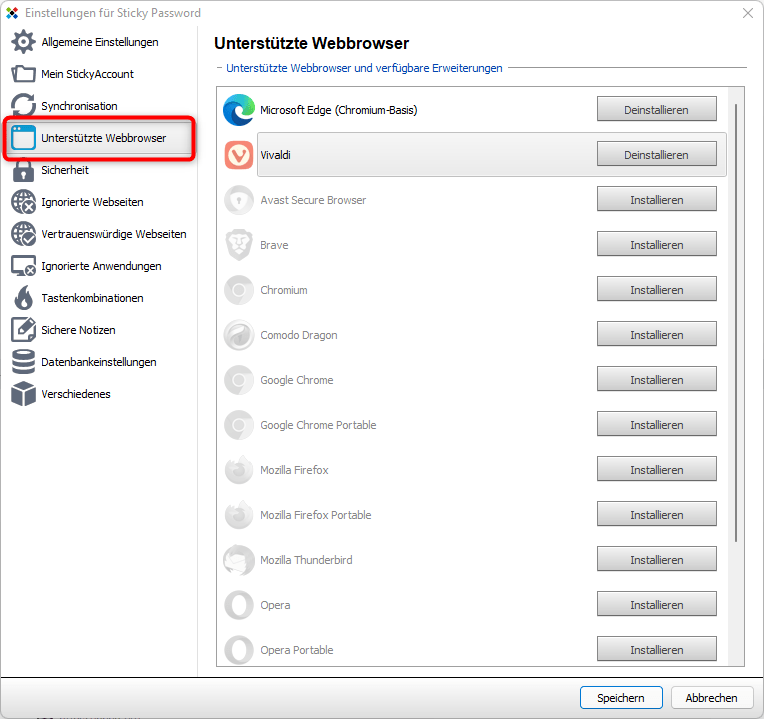Select Verschiedenes in the sidebar
Viewport: 764px width, 719px height.
click(99, 394)
